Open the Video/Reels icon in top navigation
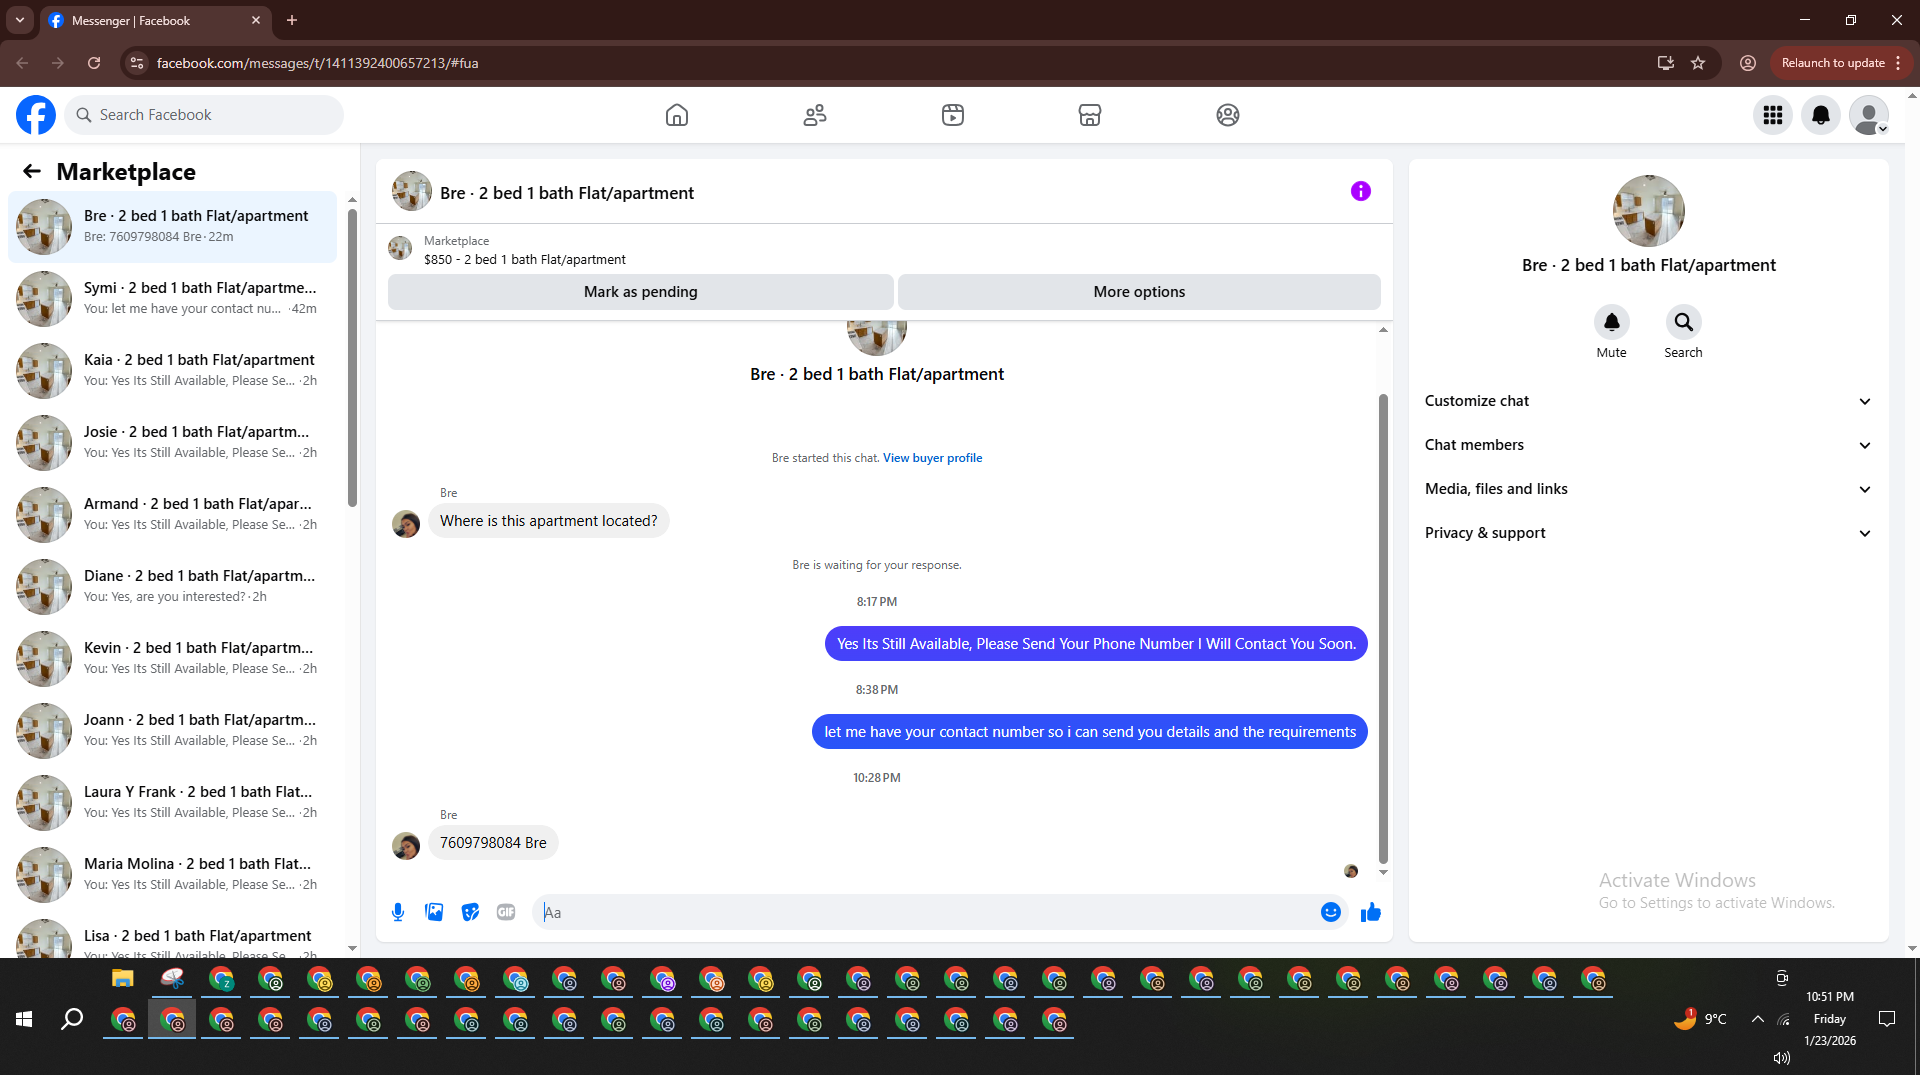This screenshot has height=1075, width=1920. tap(953, 115)
